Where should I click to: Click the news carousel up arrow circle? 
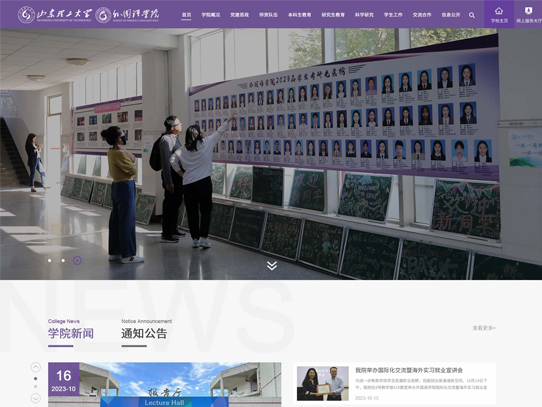pyautogui.click(x=36, y=367)
